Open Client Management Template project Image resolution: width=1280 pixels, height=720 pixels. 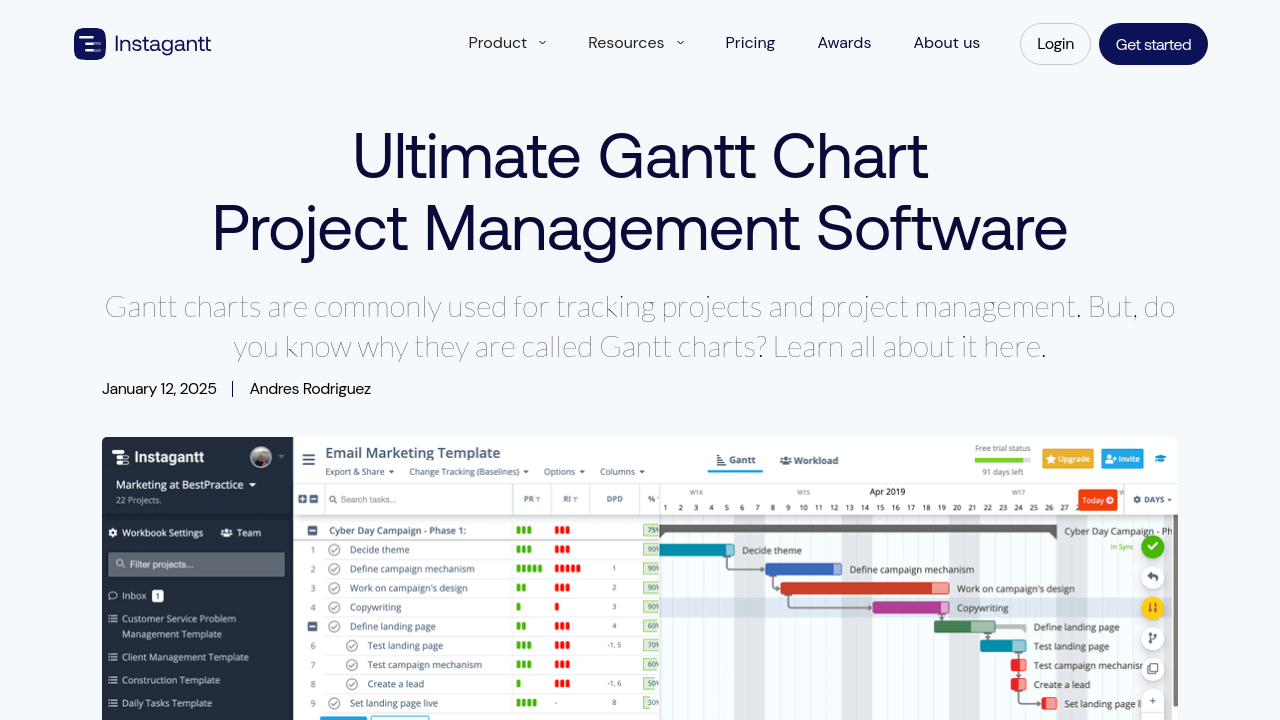click(x=185, y=657)
